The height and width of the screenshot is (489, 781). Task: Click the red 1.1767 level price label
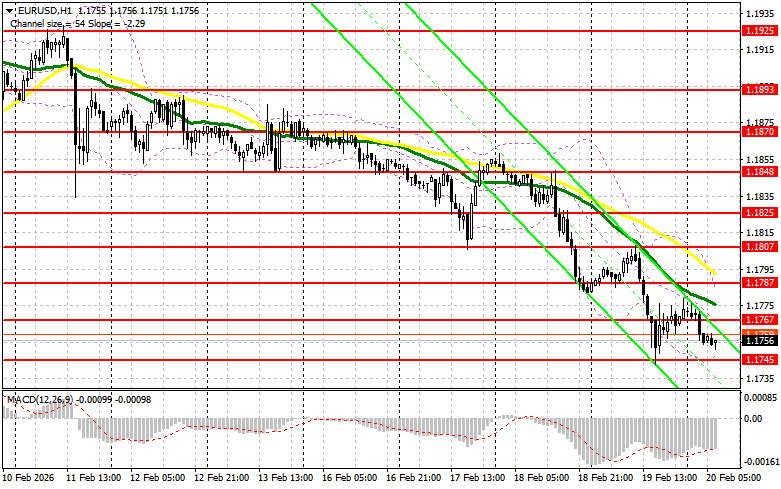(x=760, y=320)
